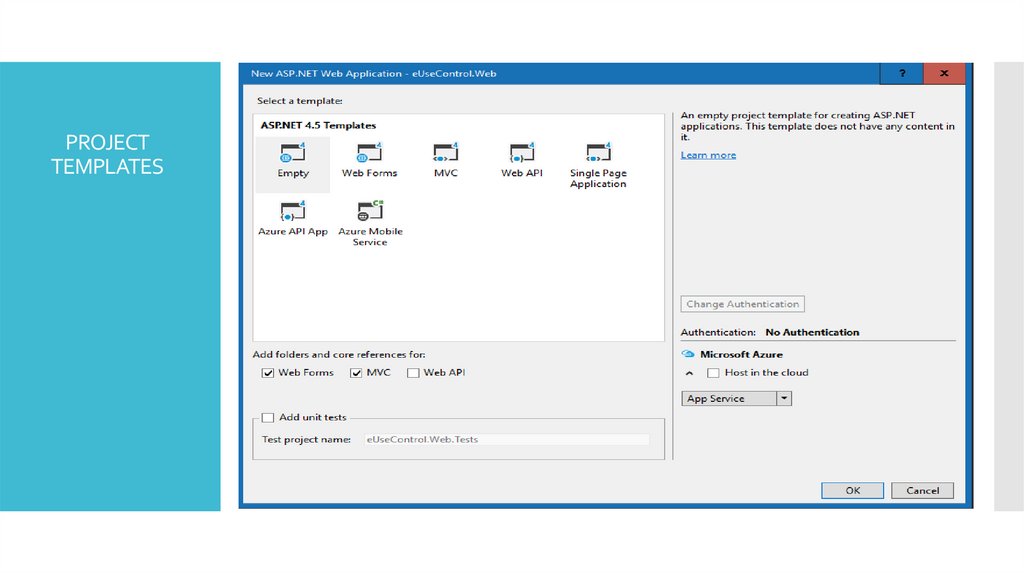Click the No Authentication text
Viewport: 1024px width, 574px height.
pos(812,332)
